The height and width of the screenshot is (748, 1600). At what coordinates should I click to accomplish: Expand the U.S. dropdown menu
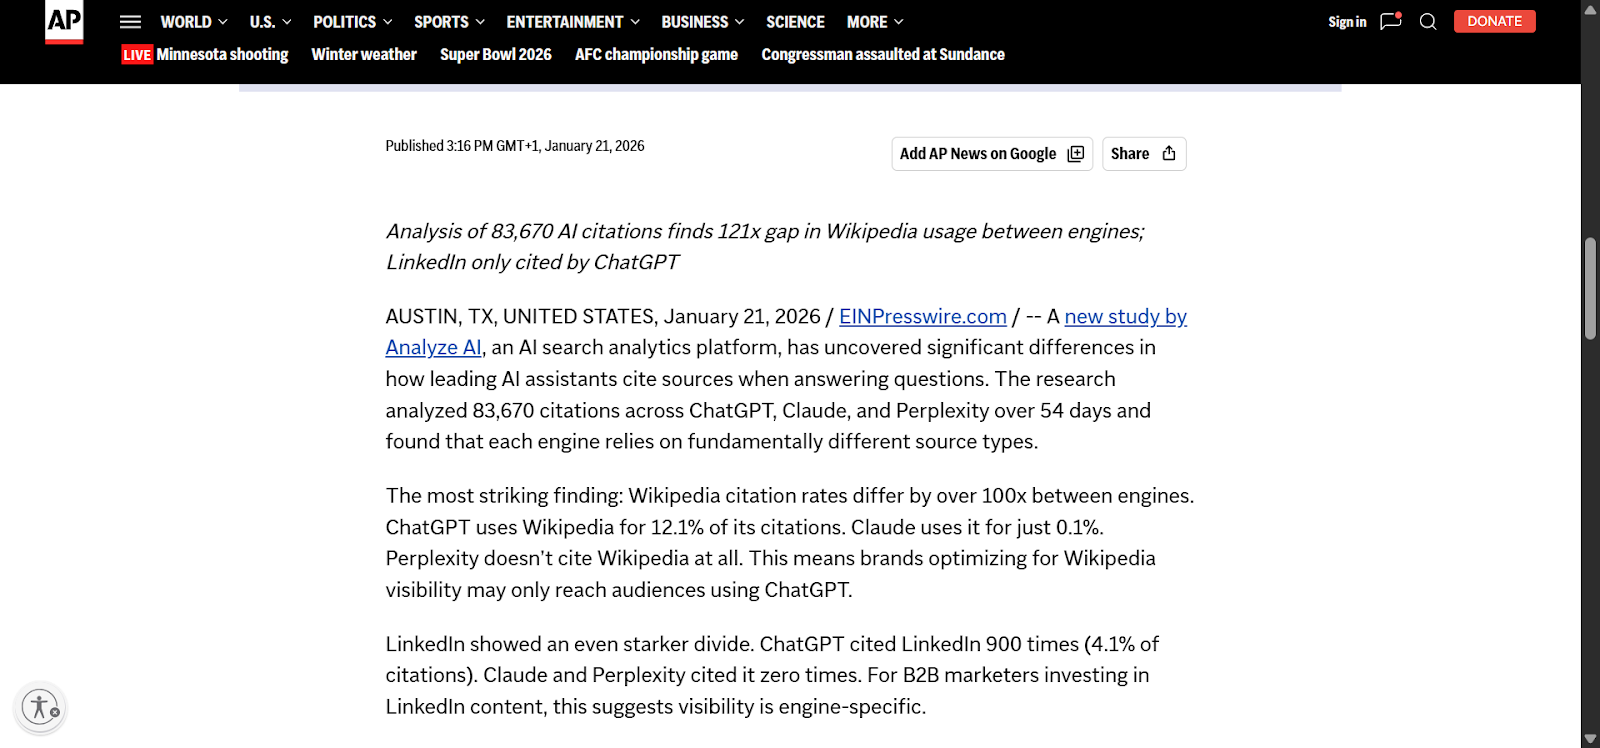tap(270, 22)
